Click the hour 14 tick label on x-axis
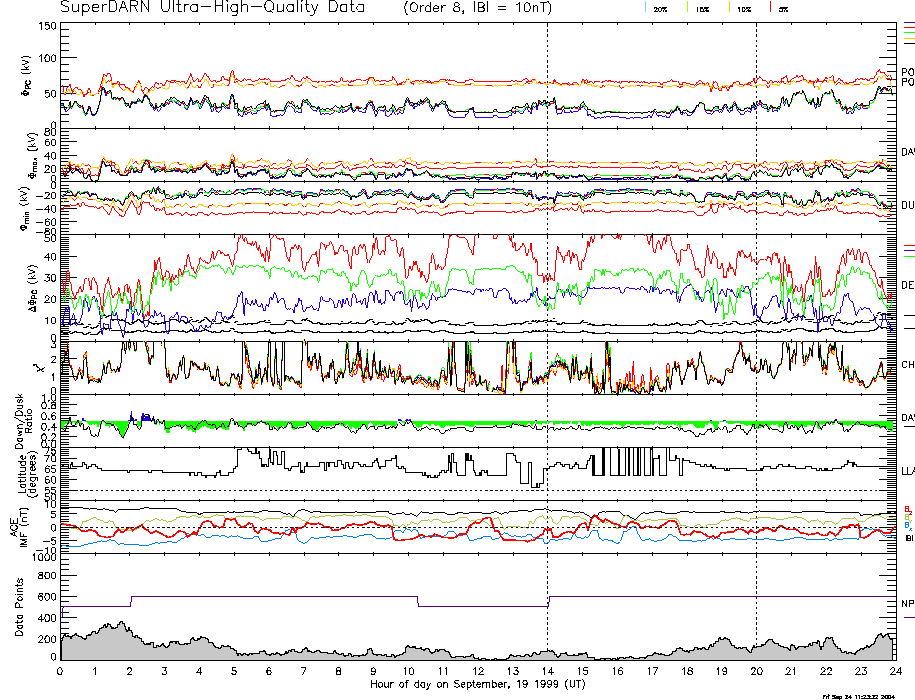 (x=547, y=672)
